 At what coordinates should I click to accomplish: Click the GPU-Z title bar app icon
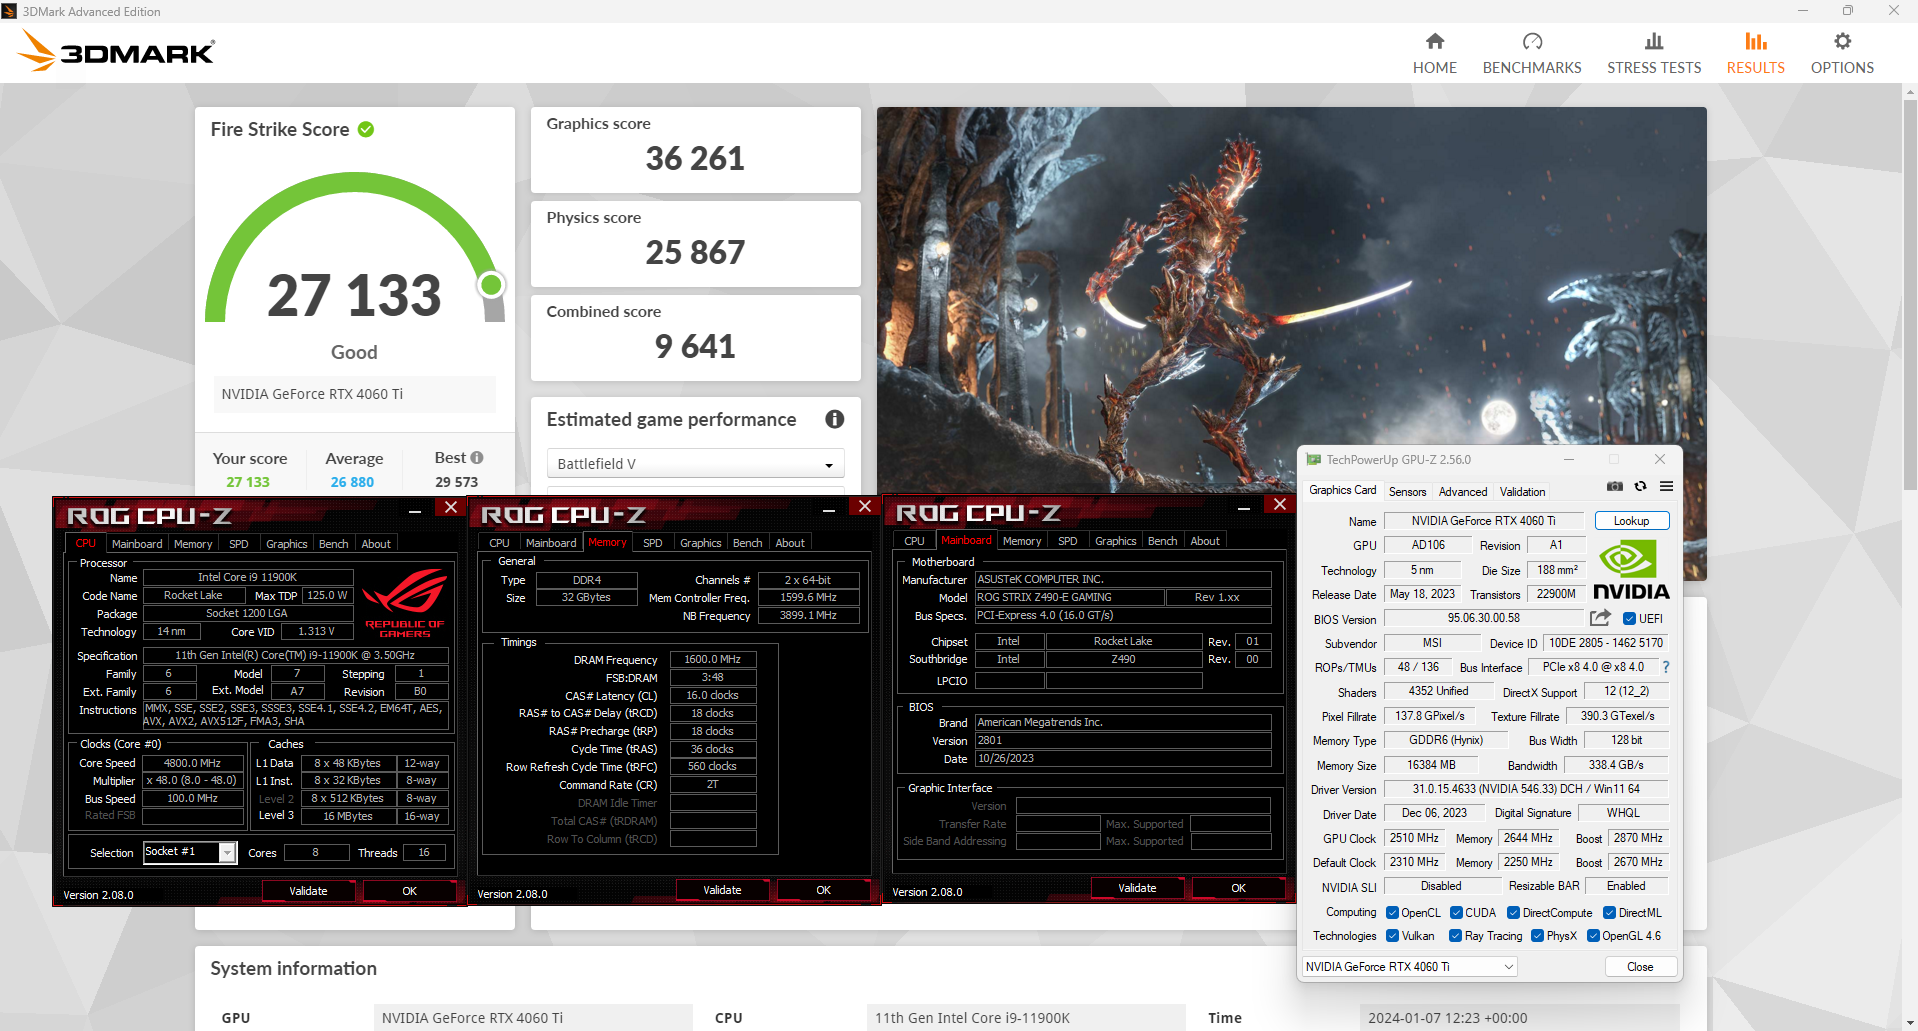pos(1314,459)
